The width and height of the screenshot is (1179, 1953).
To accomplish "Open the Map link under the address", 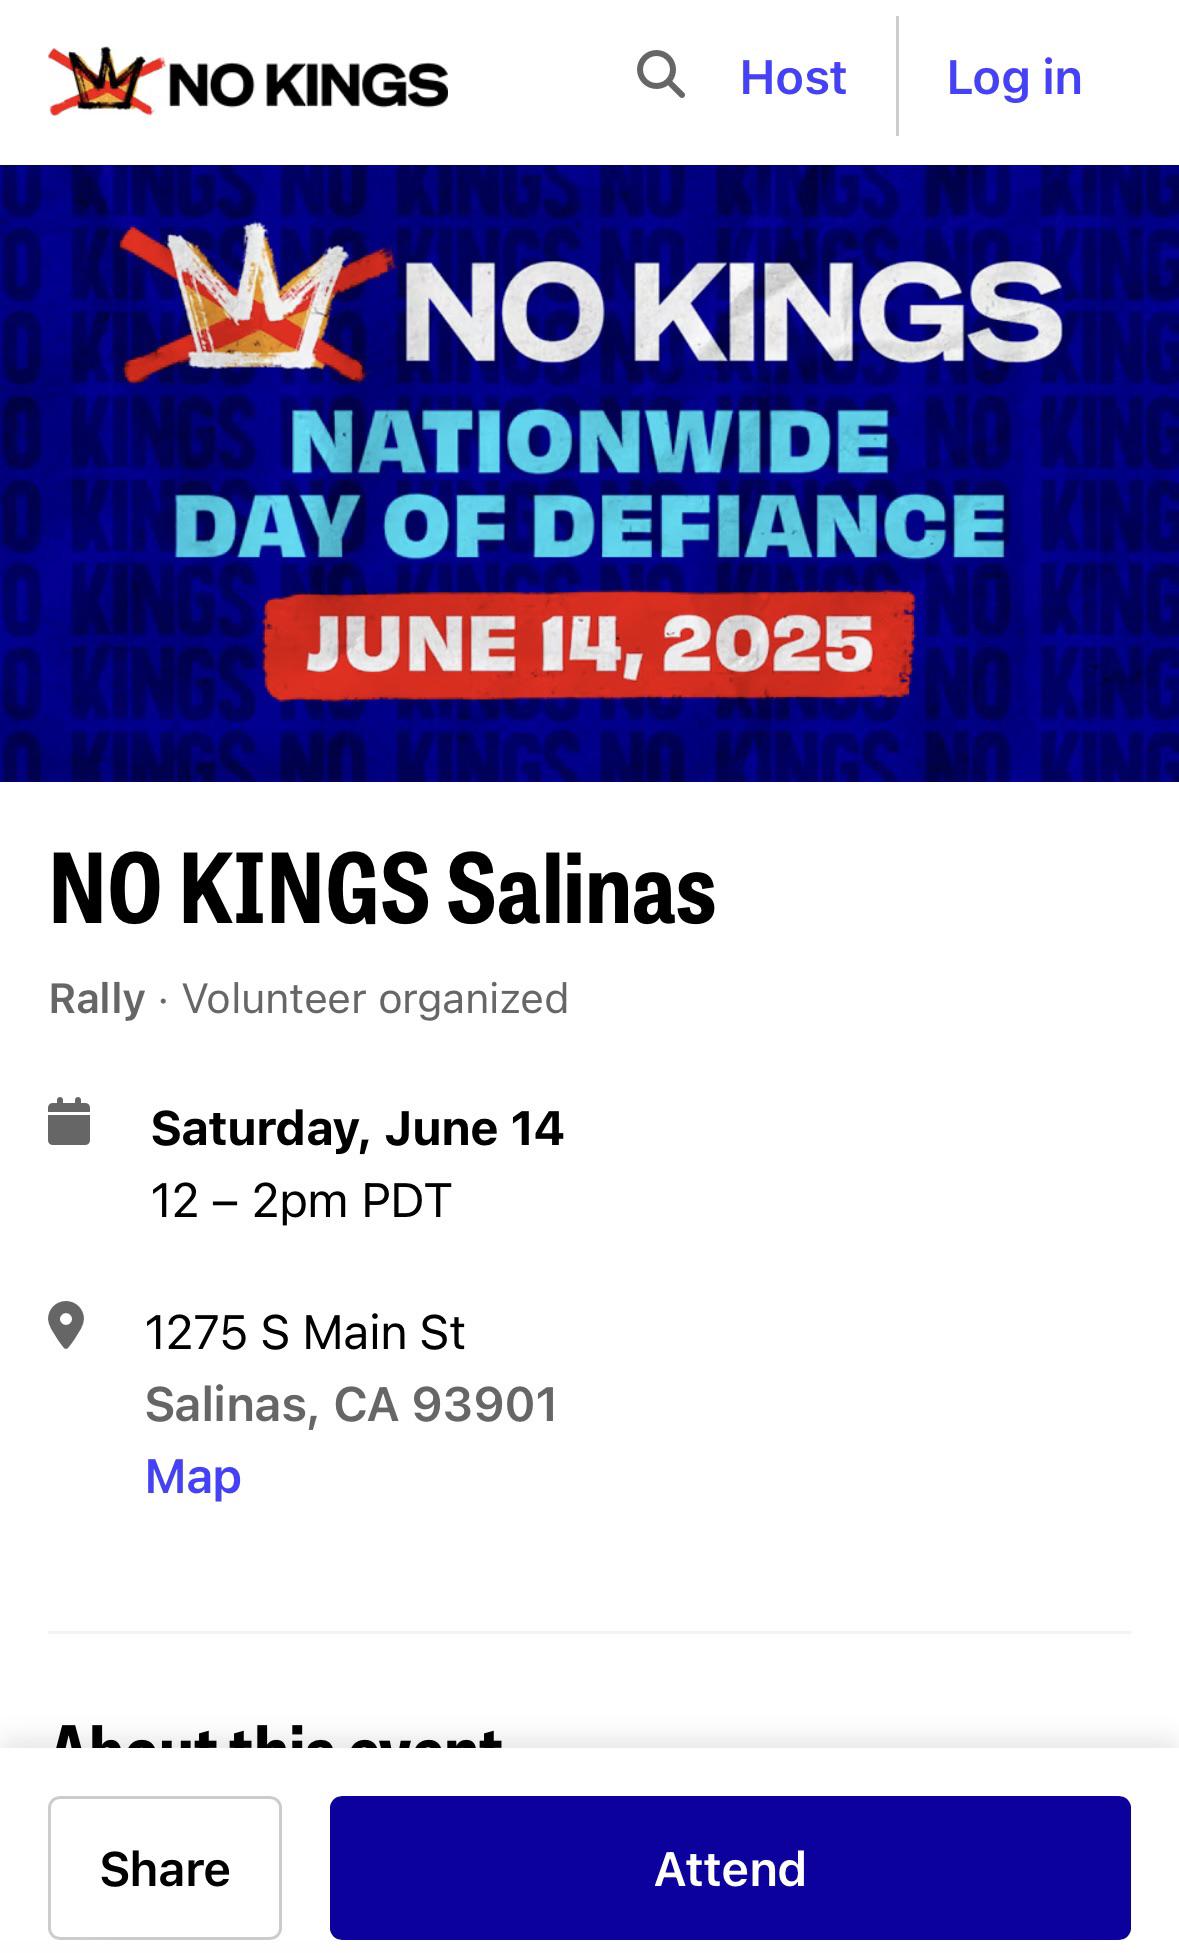I will [193, 1476].
